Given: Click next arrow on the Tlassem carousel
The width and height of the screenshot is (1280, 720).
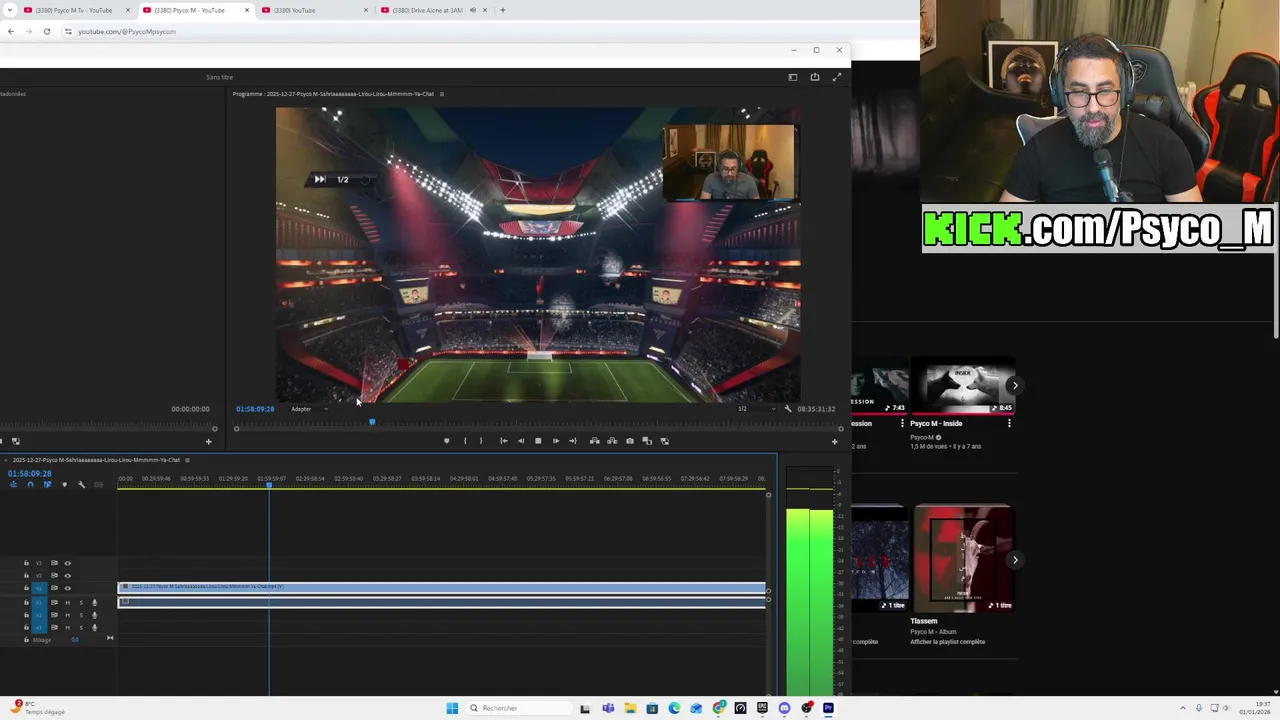Looking at the screenshot, I should tap(1015, 560).
